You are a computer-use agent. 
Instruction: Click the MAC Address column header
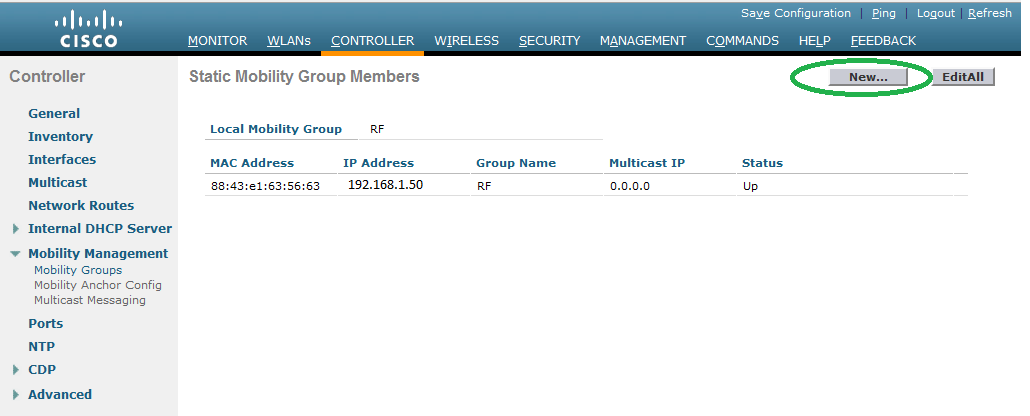pos(252,163)
